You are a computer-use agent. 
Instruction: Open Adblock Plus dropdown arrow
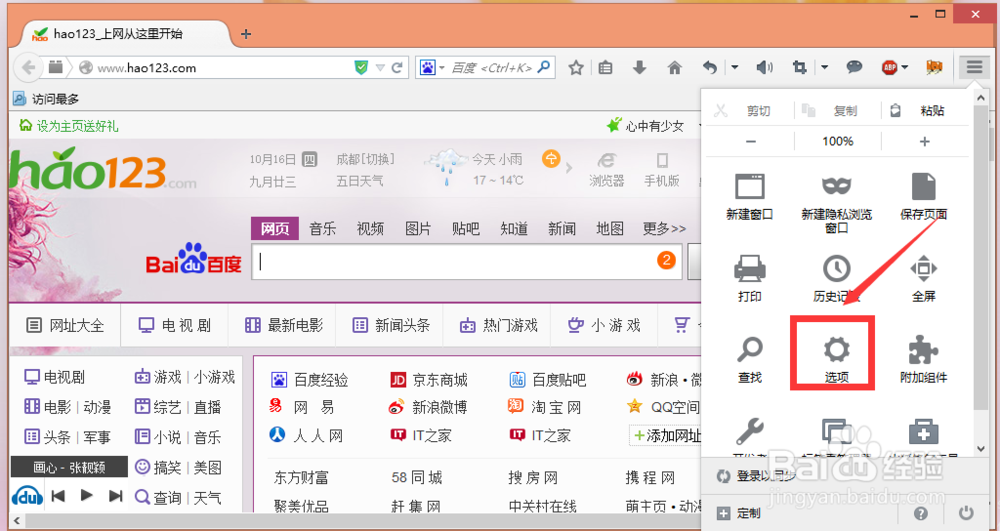click(904, 68)
